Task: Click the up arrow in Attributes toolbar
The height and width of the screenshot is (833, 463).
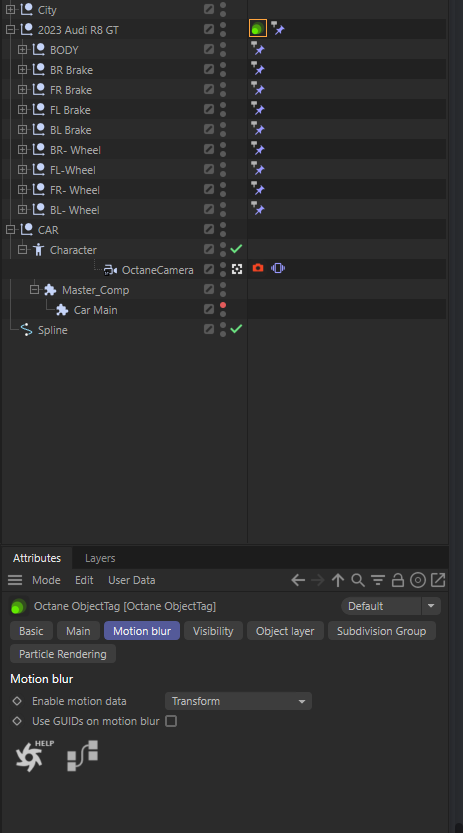Action: pos(338,580)
